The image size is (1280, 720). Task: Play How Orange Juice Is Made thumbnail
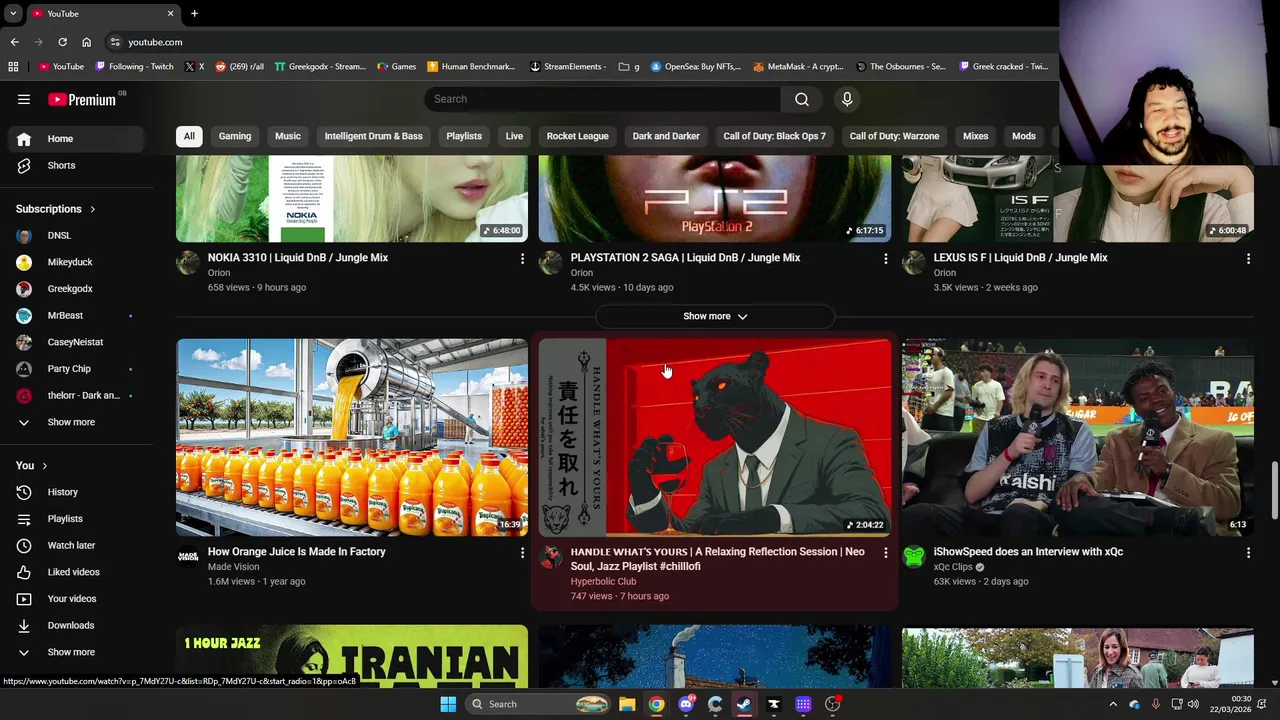point(352,437)
